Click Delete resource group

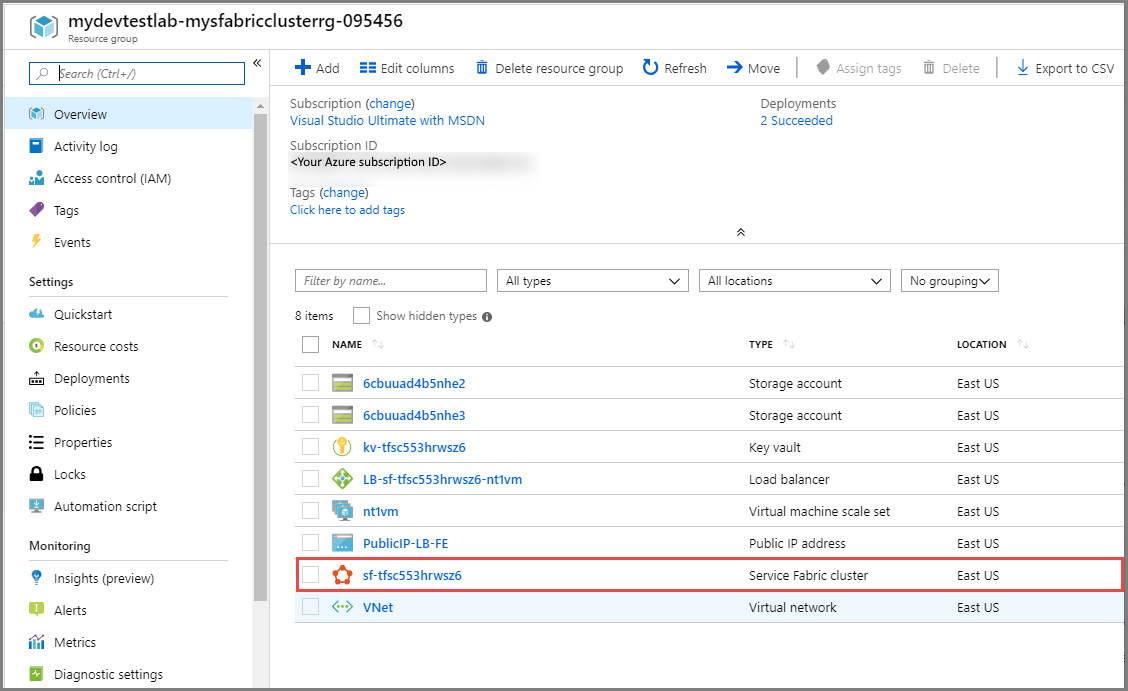[550, 68]
